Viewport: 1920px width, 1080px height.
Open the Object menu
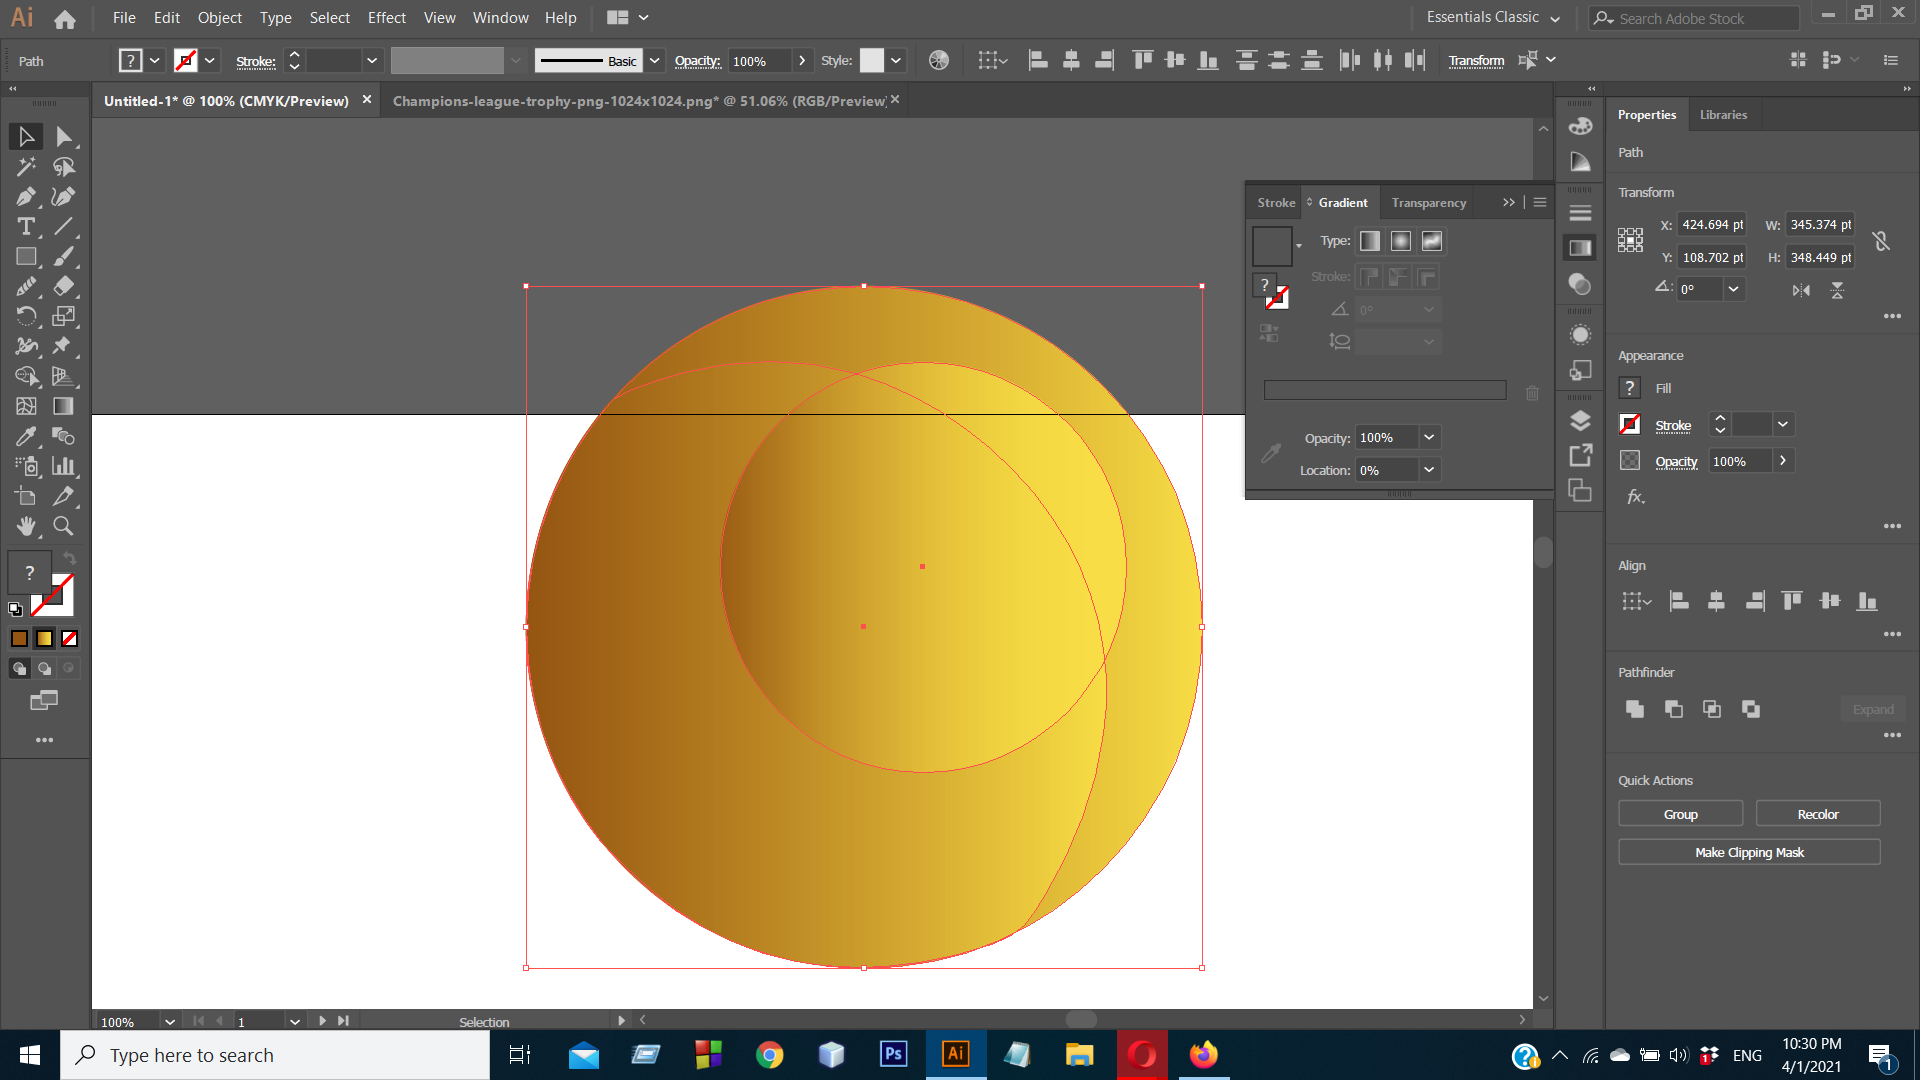[219, 18]
